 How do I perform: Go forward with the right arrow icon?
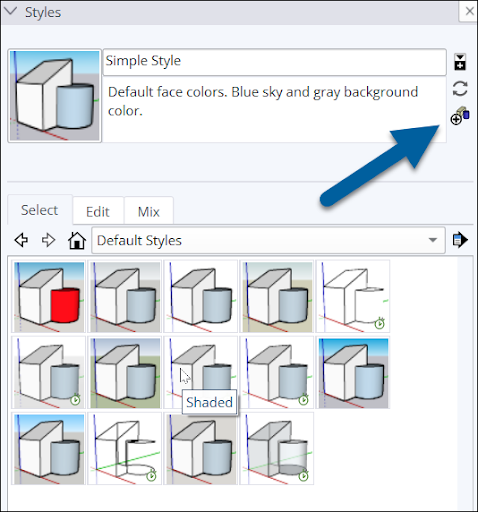[x=48, y=240]
